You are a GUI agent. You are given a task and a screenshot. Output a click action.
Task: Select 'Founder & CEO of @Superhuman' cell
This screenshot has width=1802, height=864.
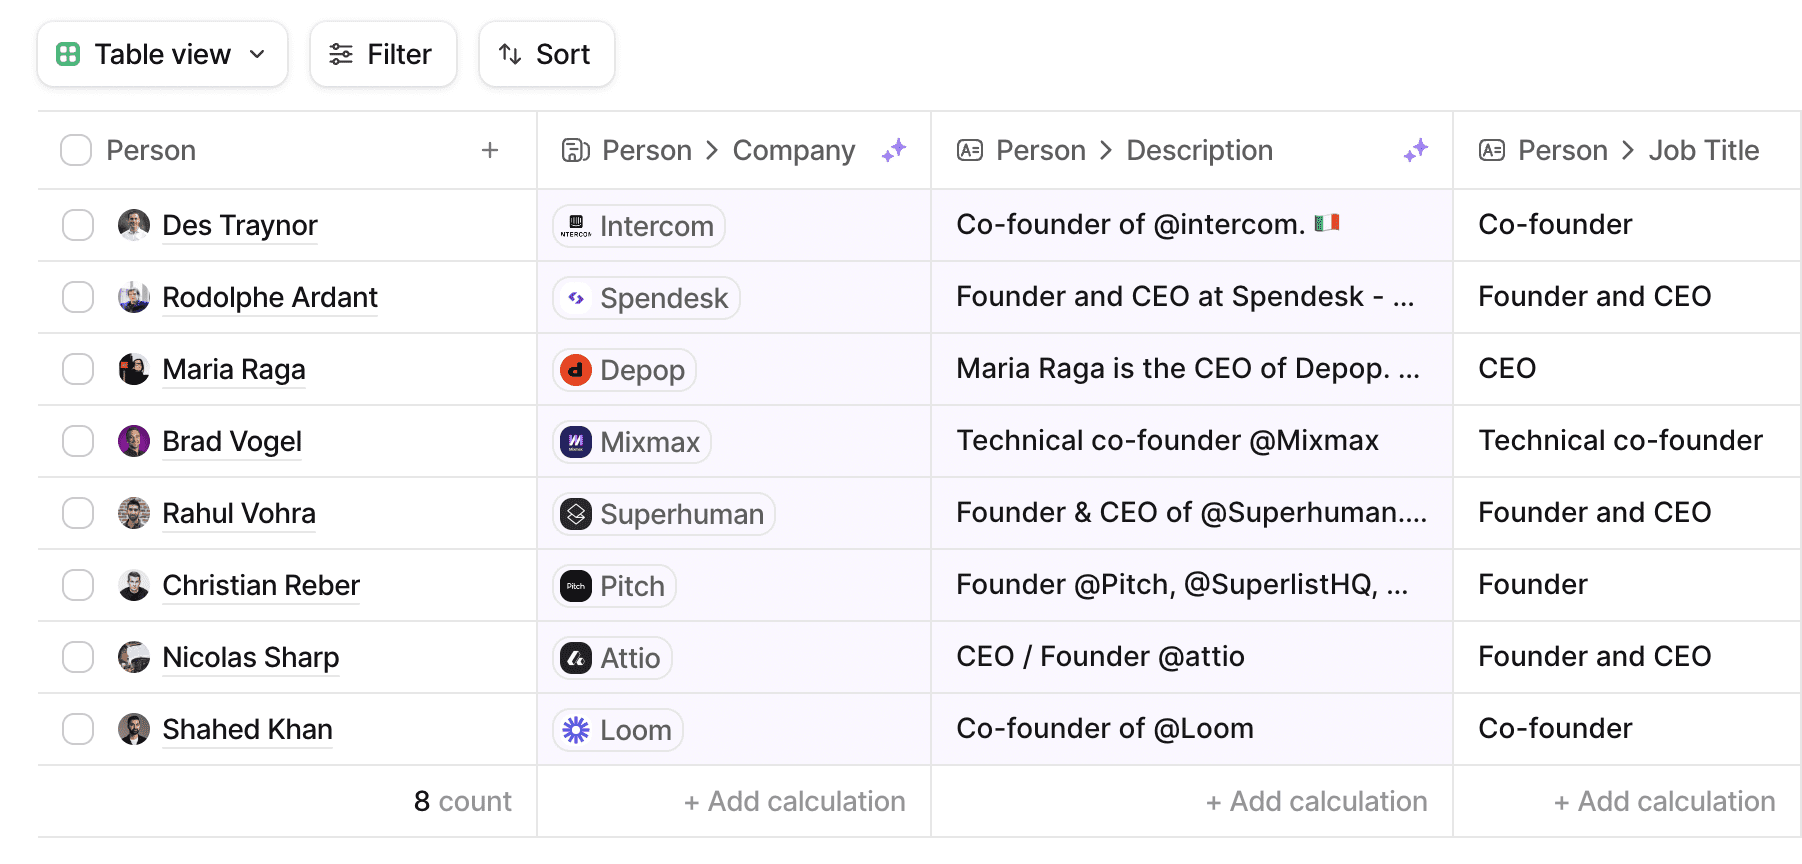[1192, 513]
